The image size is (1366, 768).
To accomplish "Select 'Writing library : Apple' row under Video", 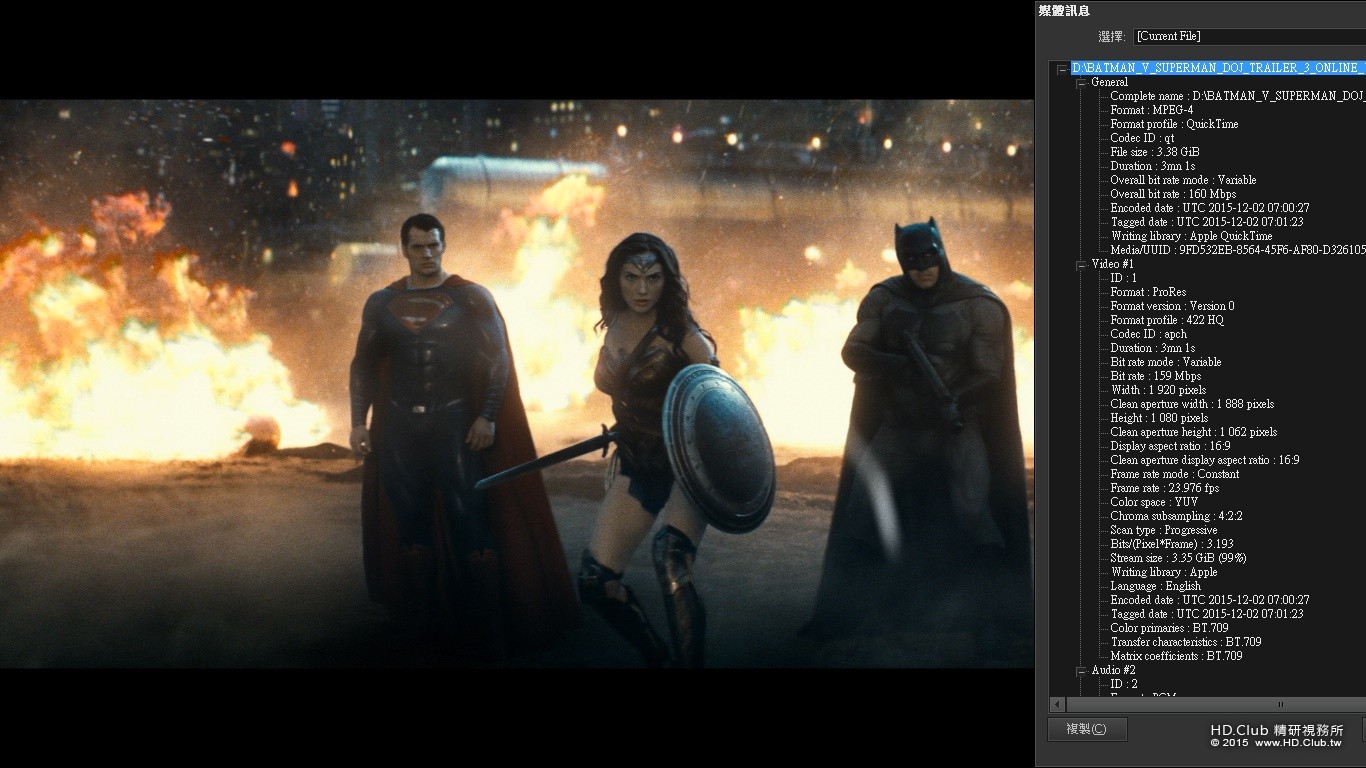I will [x=1164, y=572].
